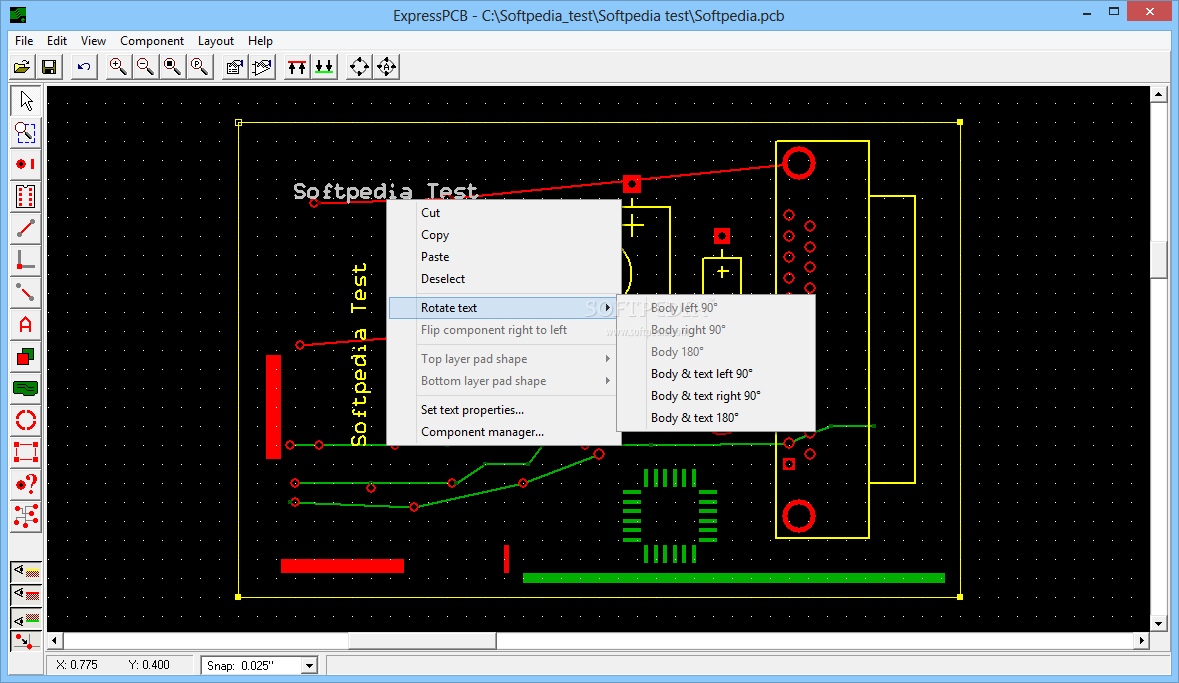Expand Top layer pad shape submenu arrow
The height and width of the screenshot is (683, 1179).
pos(608,359)
